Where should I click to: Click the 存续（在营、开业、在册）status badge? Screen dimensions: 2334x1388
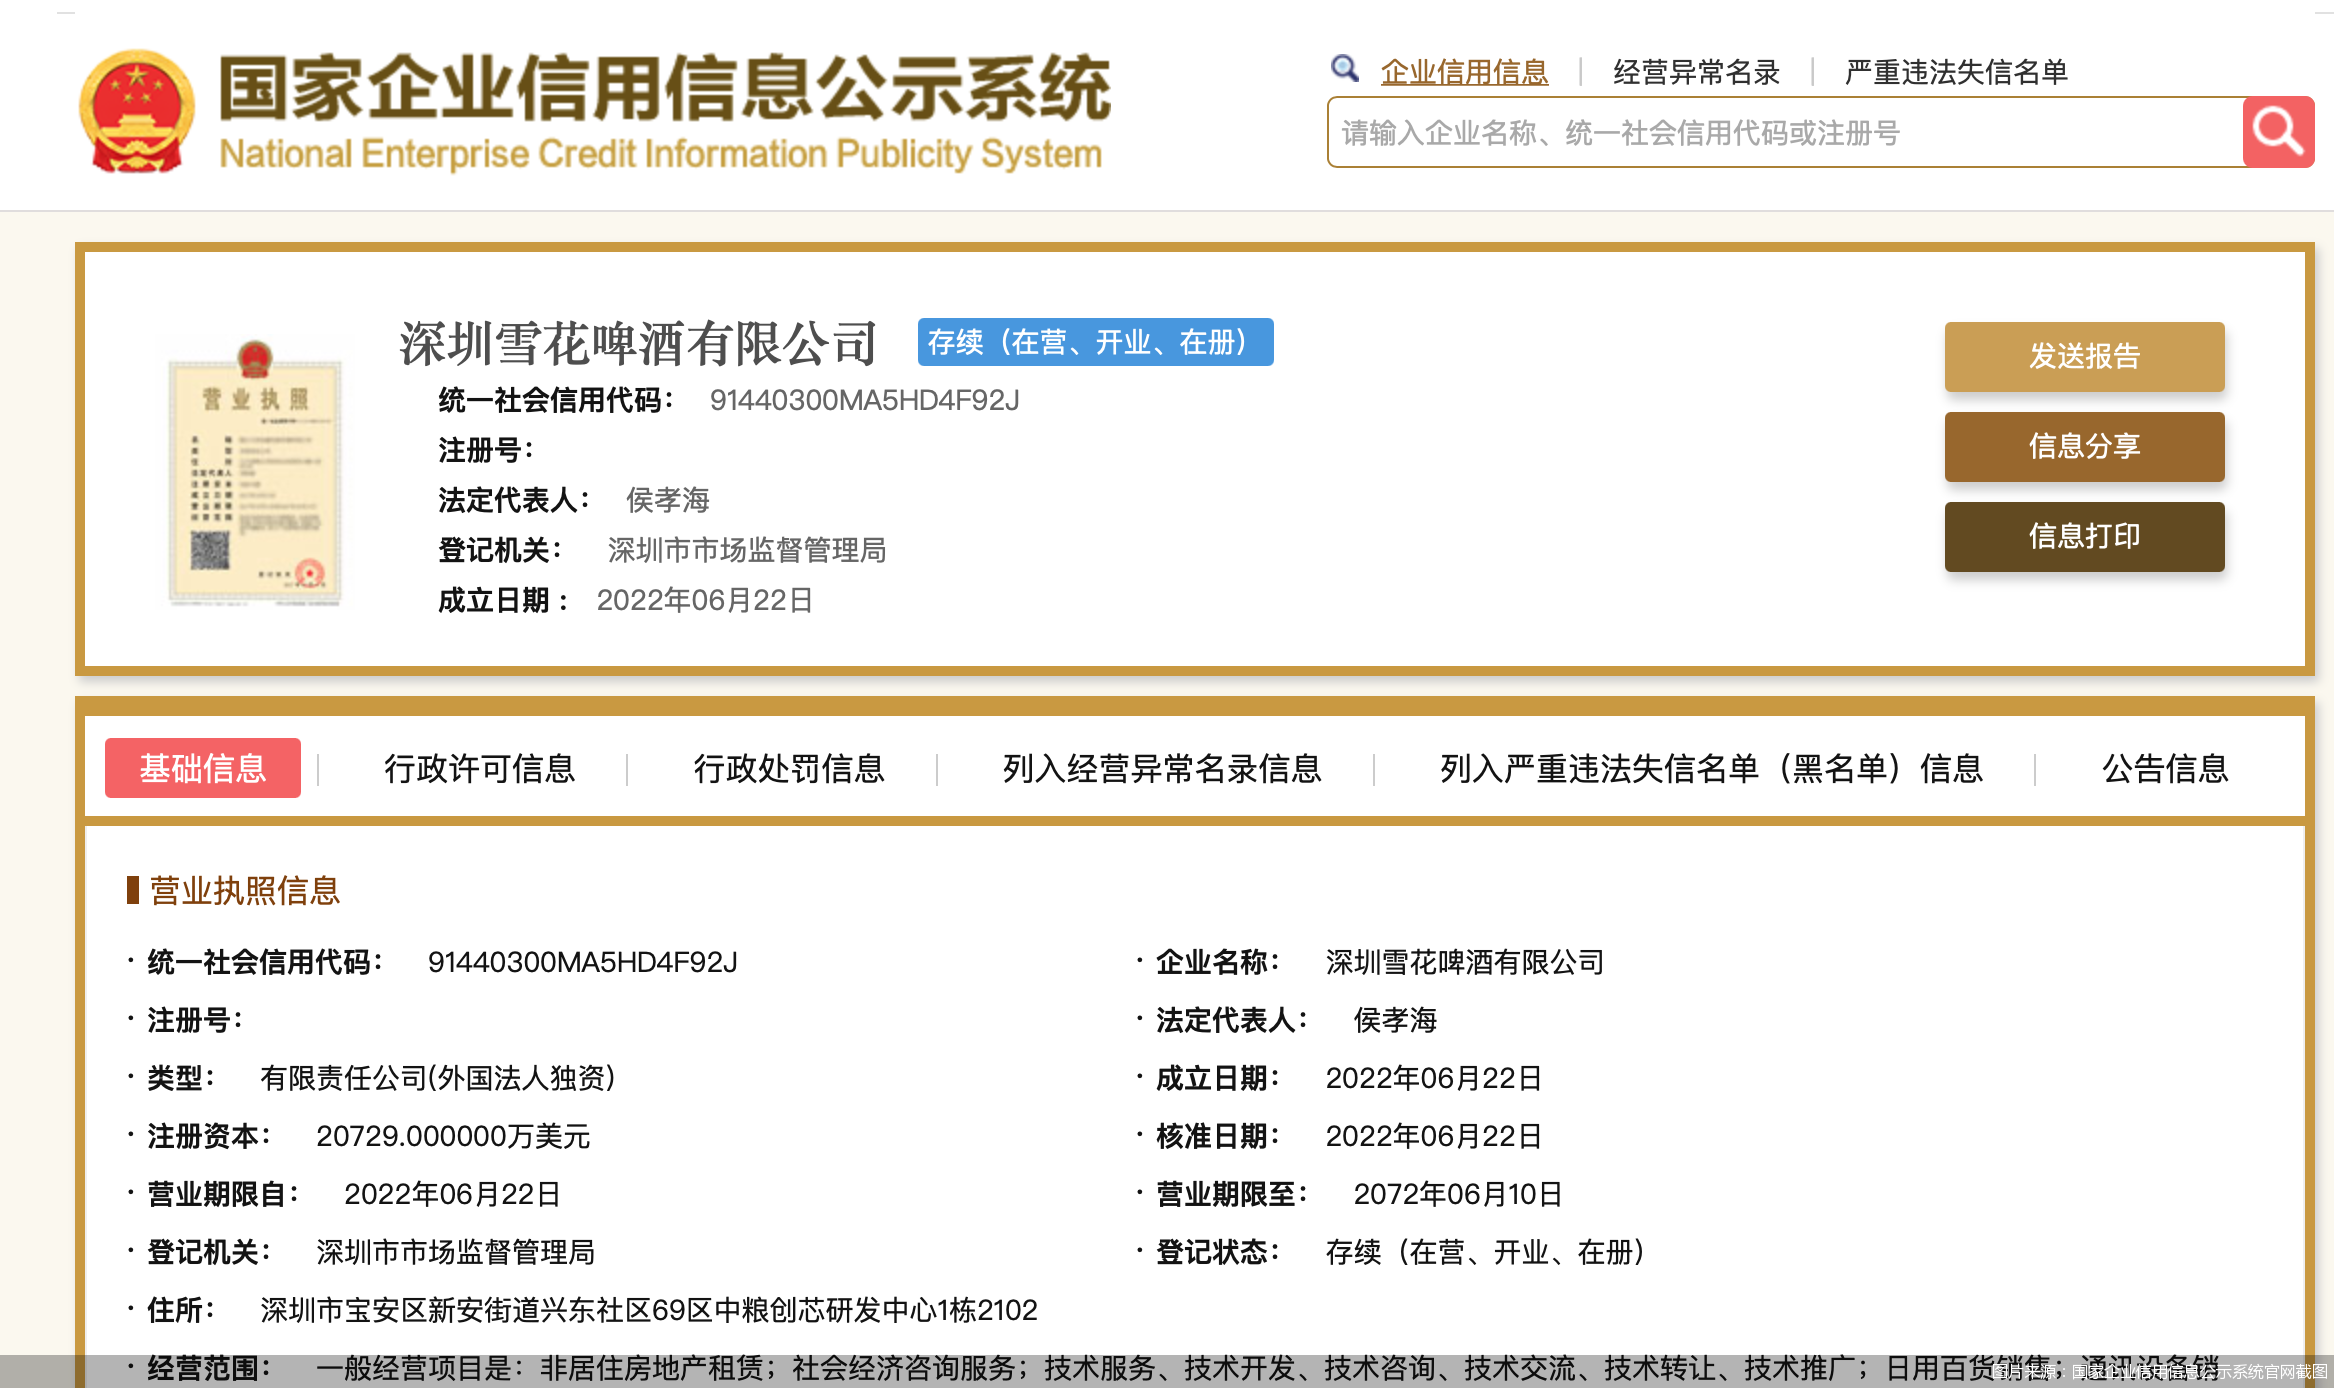(x=1095, y=342)
